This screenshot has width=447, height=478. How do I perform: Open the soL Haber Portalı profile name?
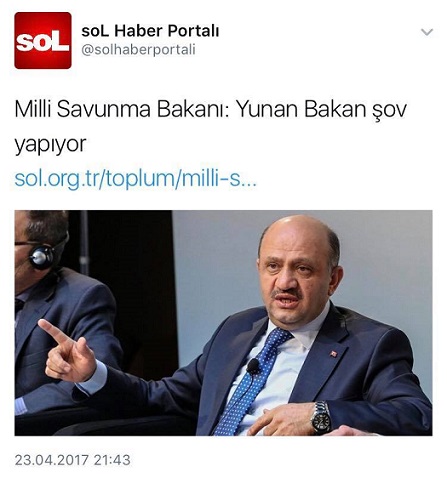(x=150, y=31)
